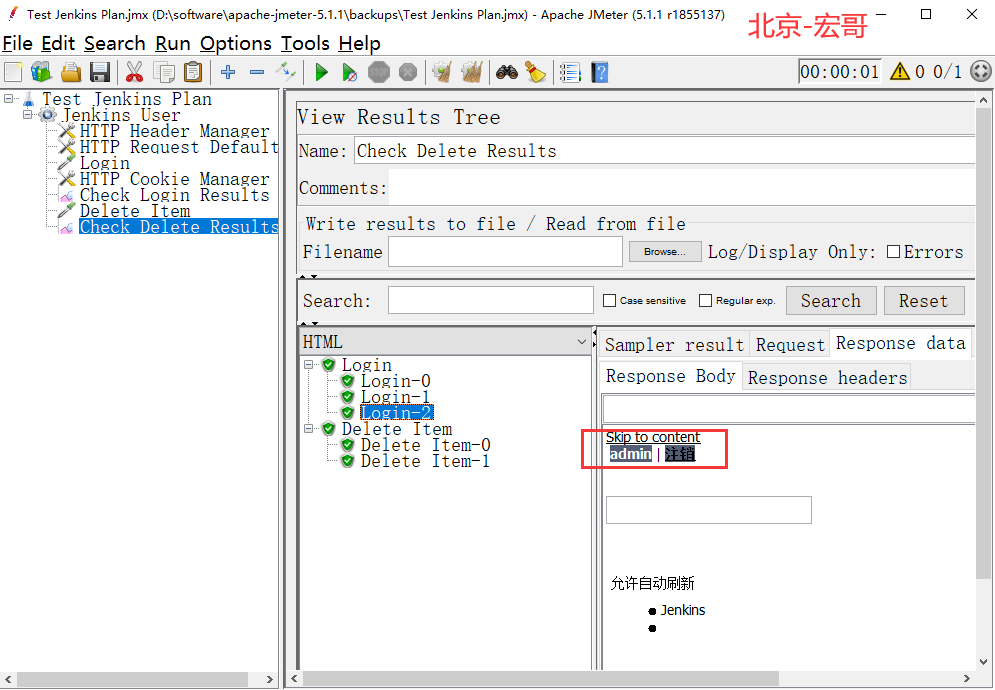
Task: Click the admin link in response
Action: (x=631, y=454)
